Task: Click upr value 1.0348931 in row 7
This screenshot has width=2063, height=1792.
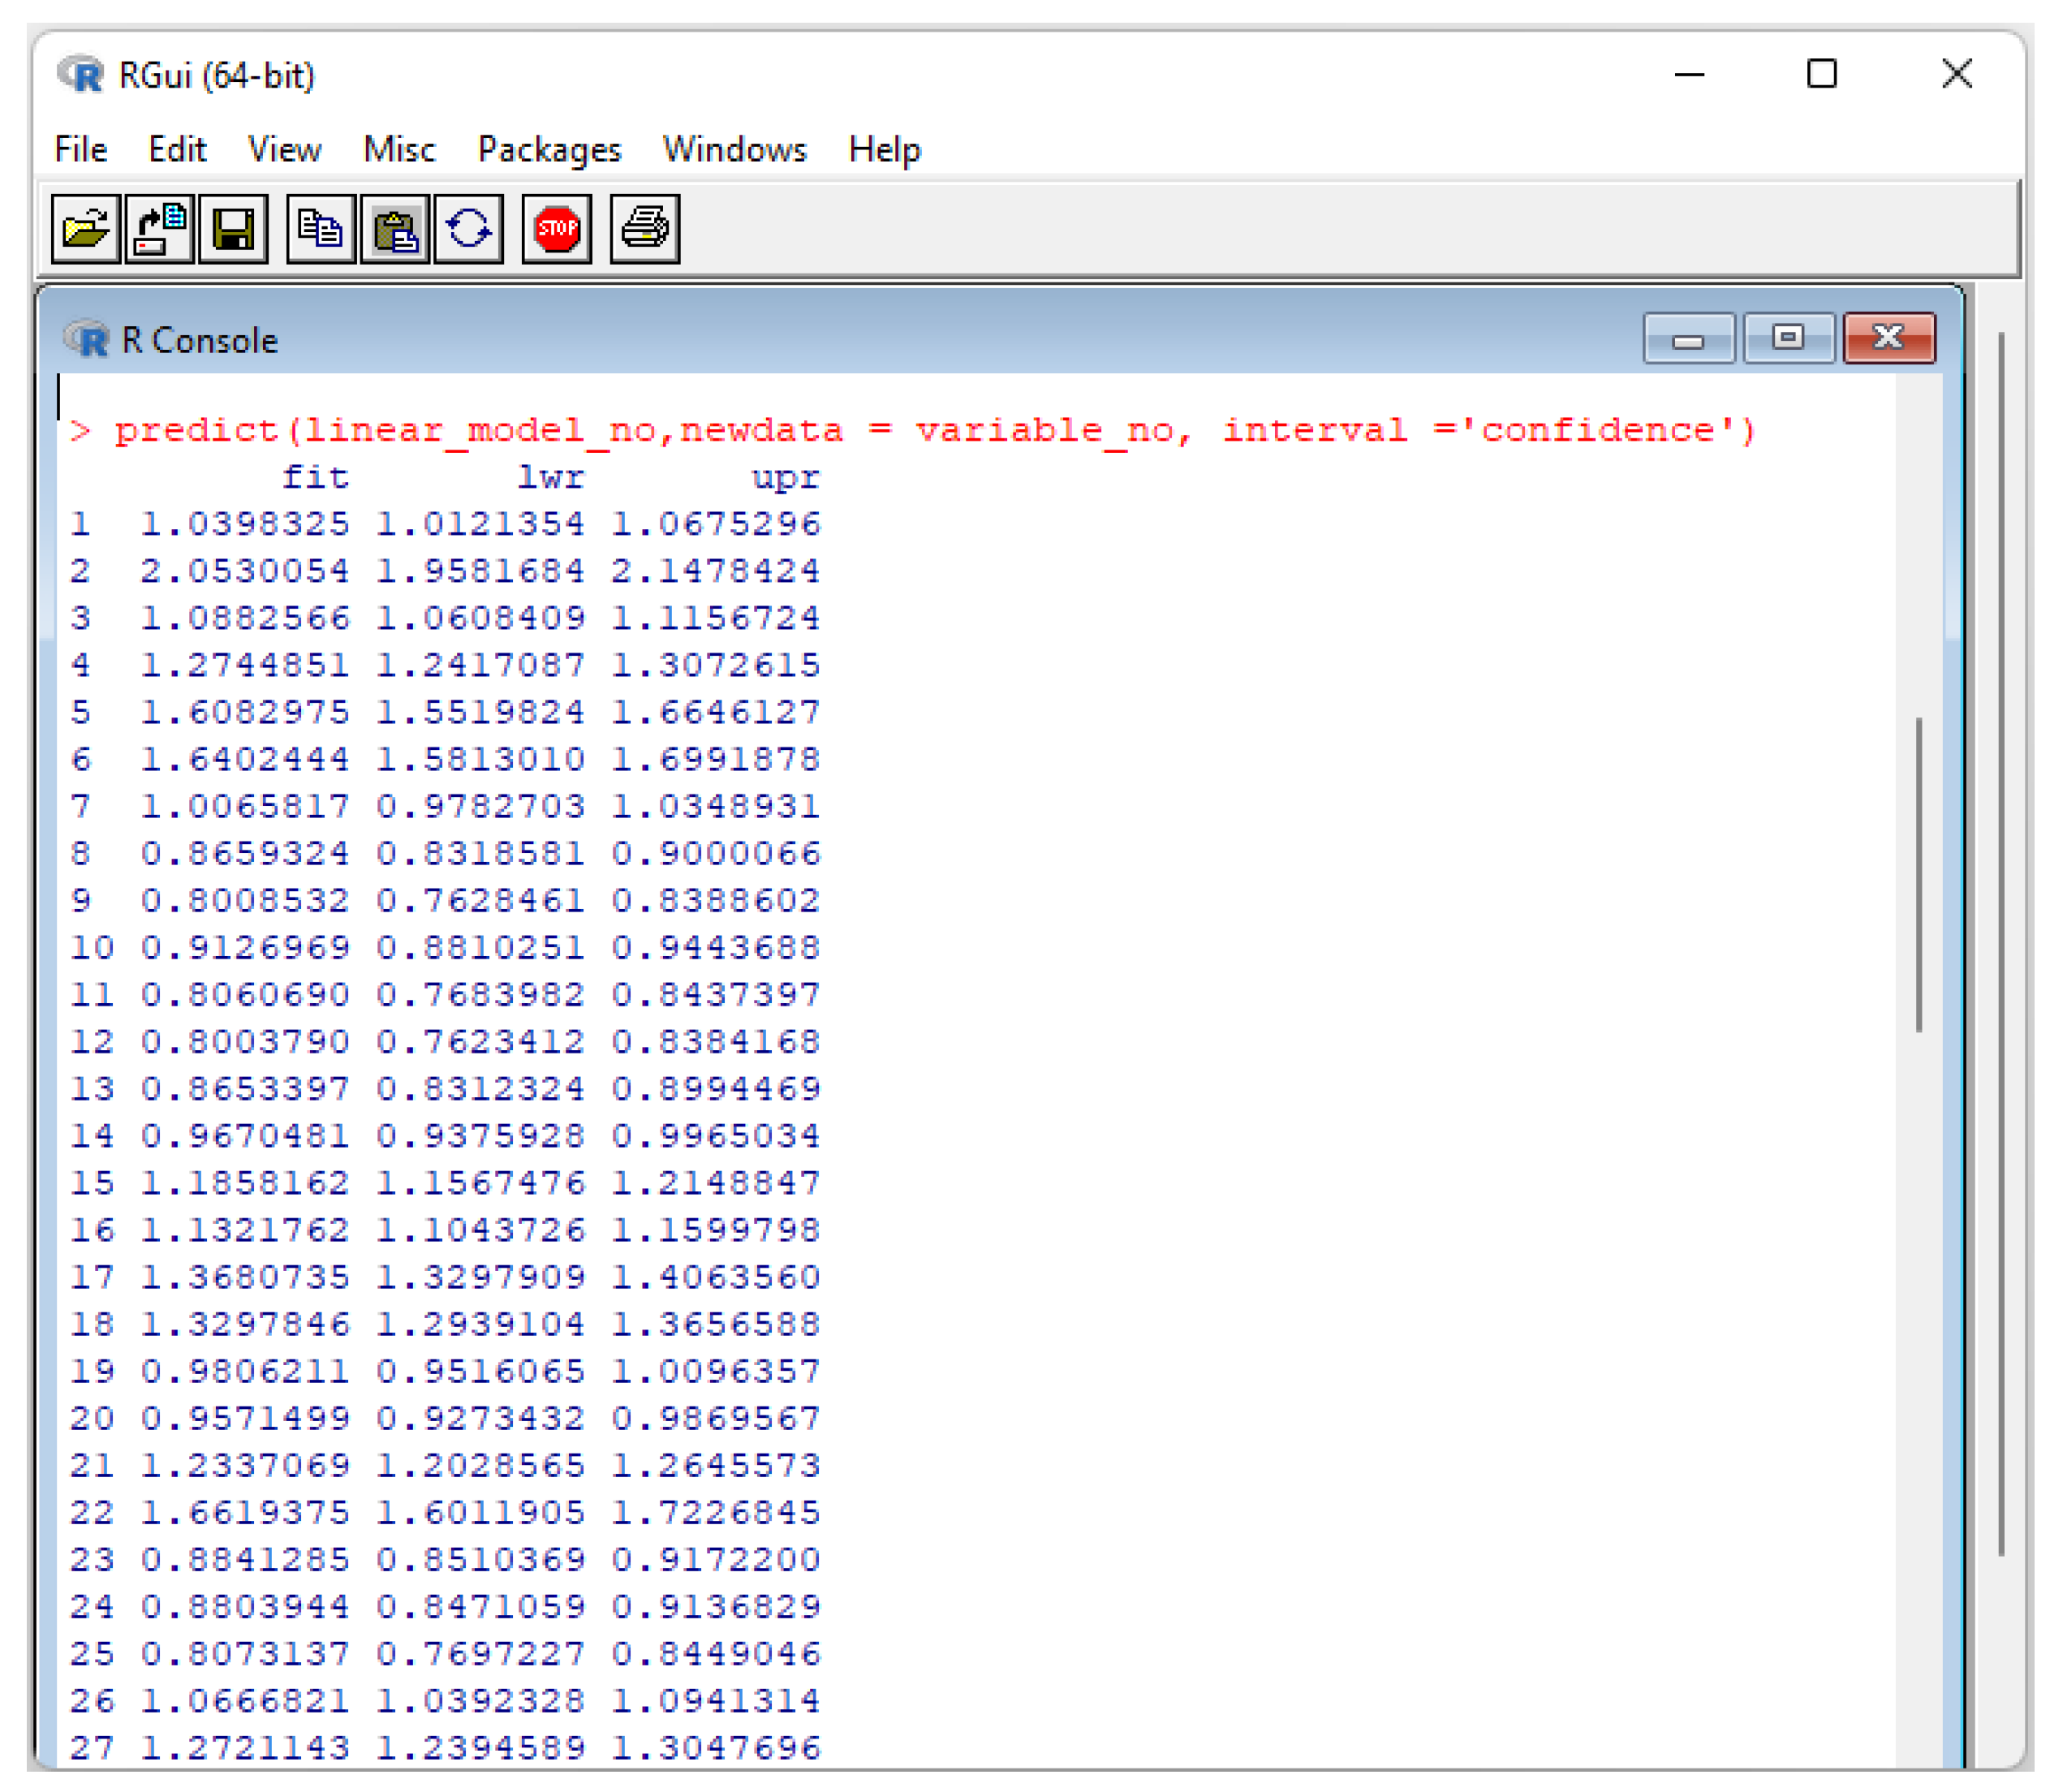Action: [x=716, y=807]
